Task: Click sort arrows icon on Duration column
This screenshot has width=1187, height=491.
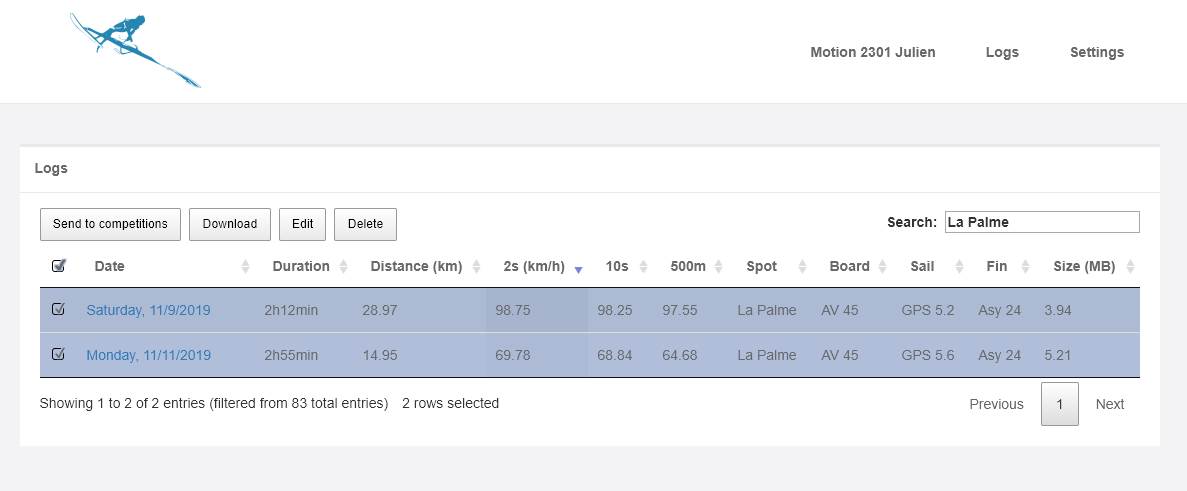Action: click(344, 267)
